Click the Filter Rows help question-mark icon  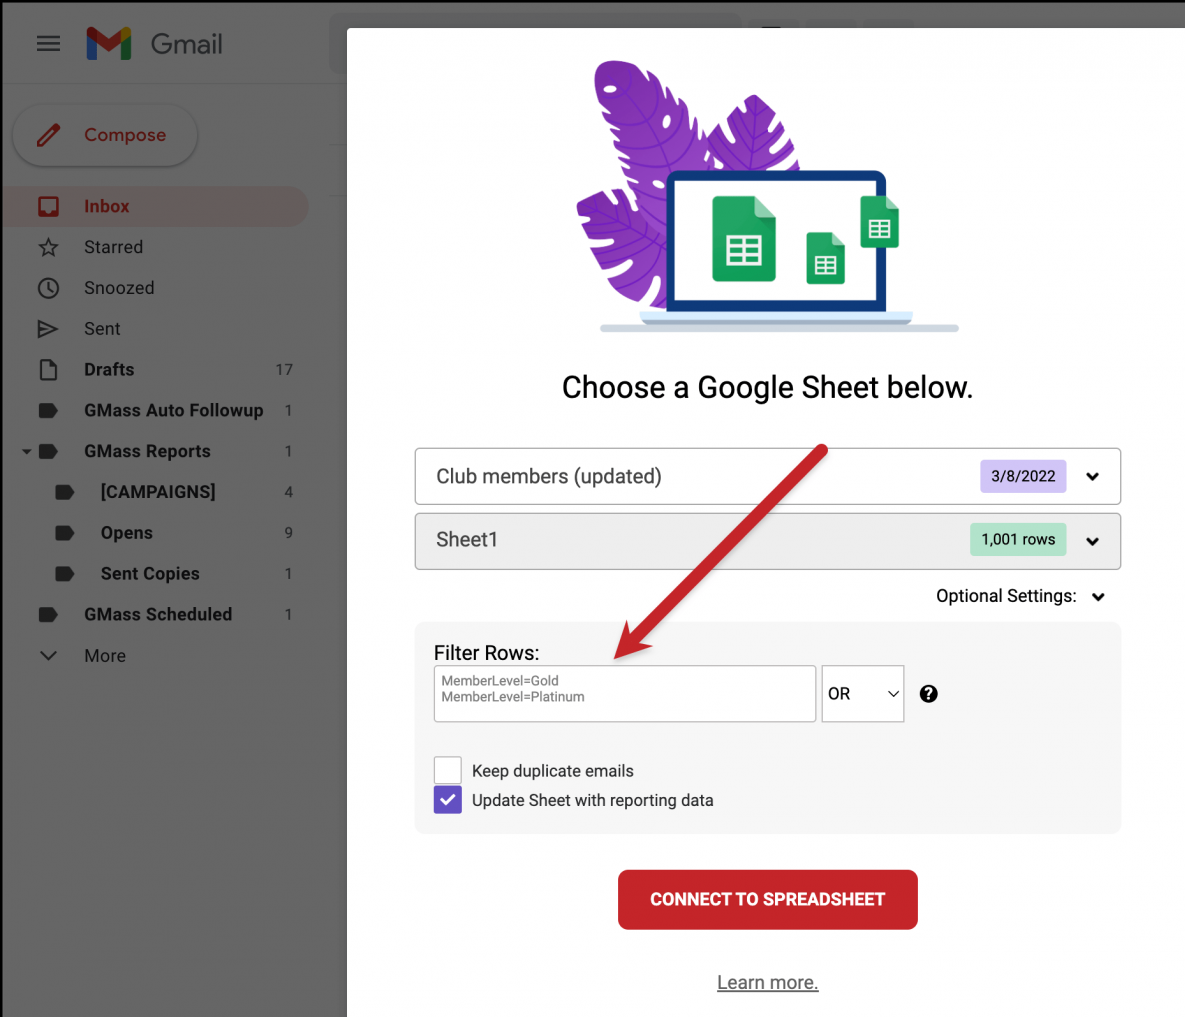point(929,694)
